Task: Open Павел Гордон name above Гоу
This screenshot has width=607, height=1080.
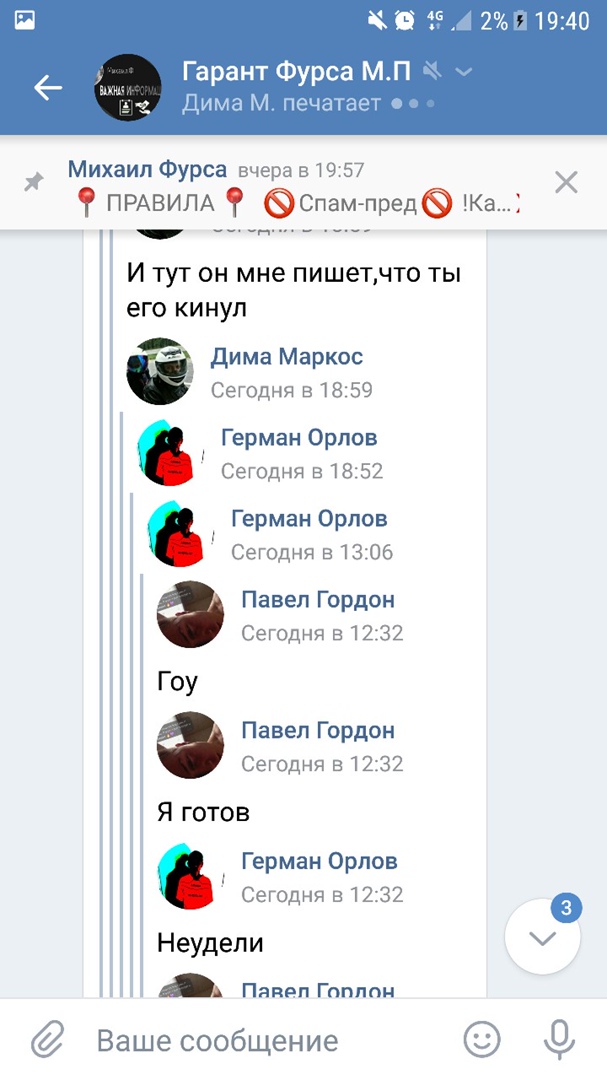Action: coord(318,599)
